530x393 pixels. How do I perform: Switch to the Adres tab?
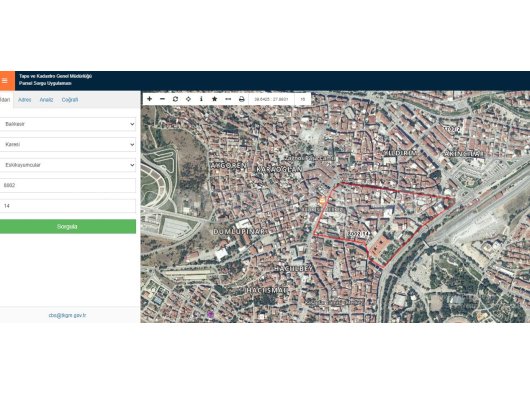click(24, 100)
